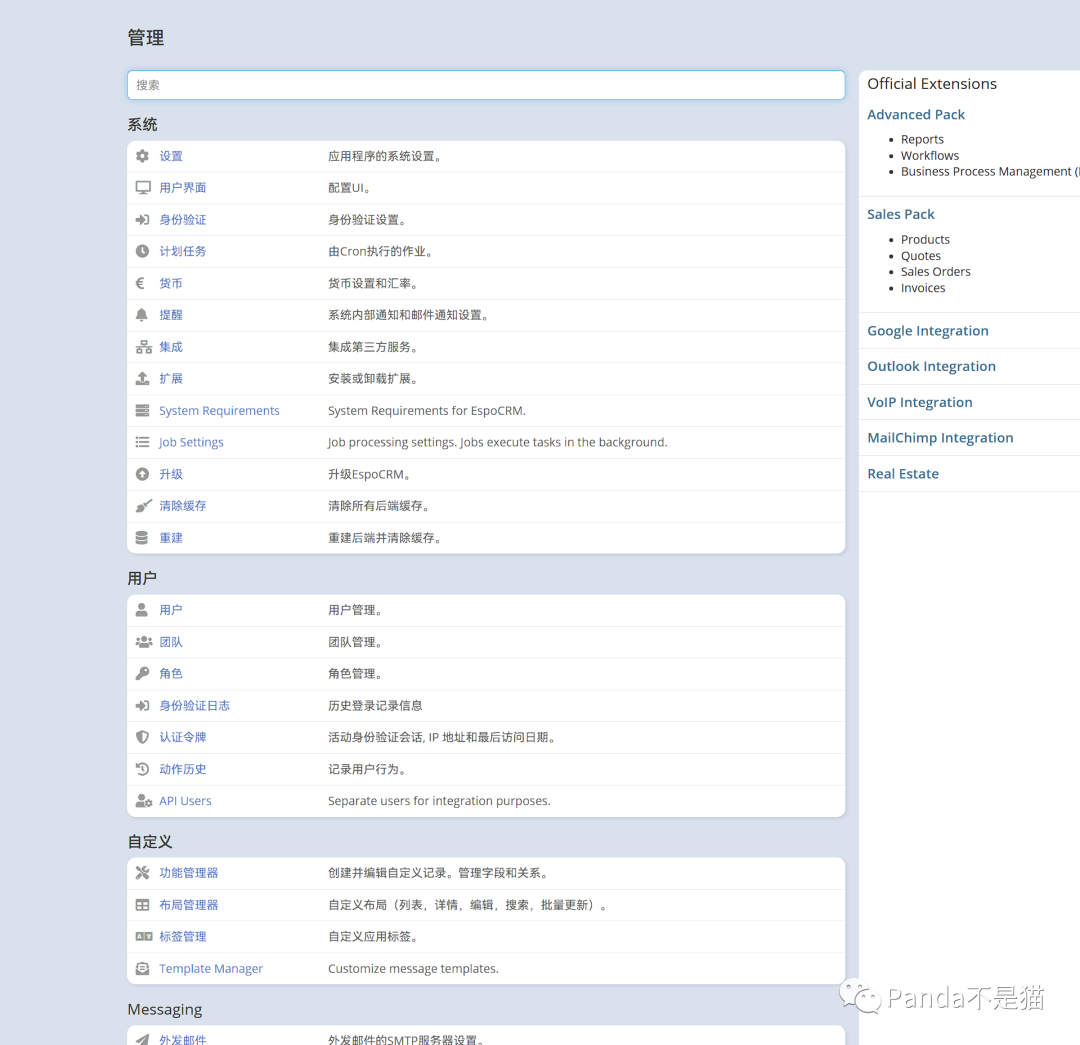Open 计划任务 scheduled jobs
The height and width of the screenshot is (1045, 1080).
[183, 251]
